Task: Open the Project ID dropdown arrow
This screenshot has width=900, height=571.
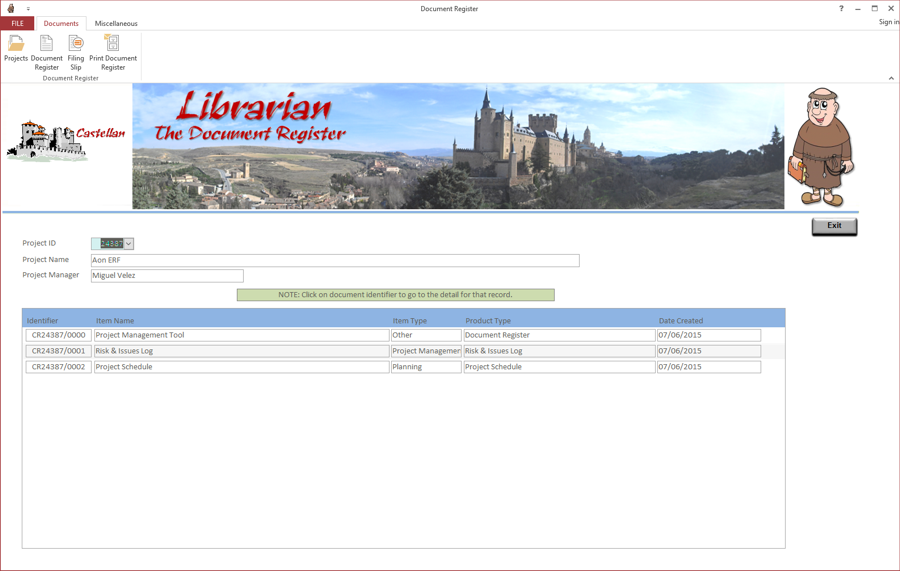Action: [129, 244]
